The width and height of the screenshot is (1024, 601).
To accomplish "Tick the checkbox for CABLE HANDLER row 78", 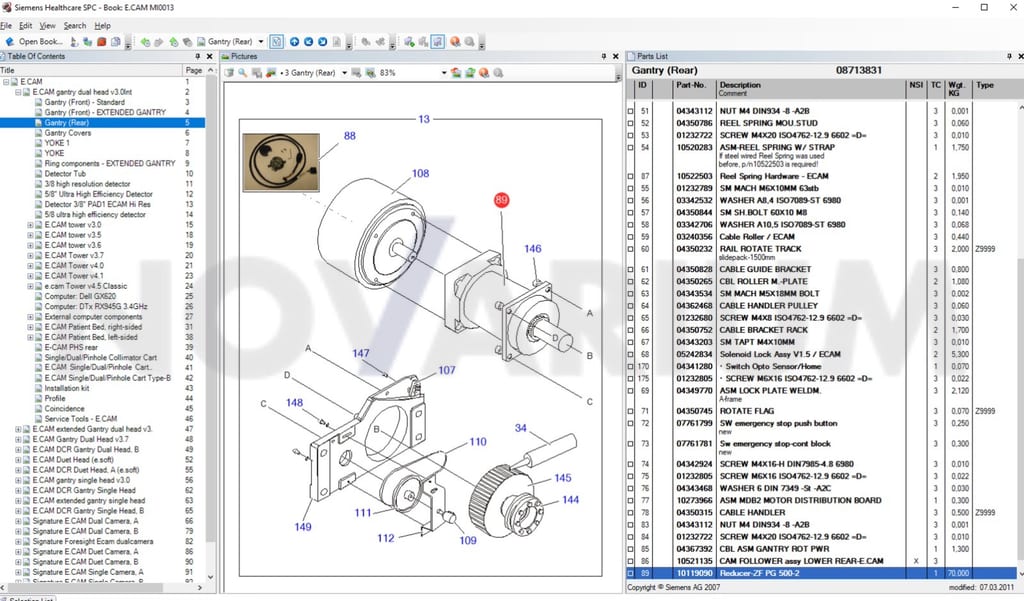I will [x=630, y=513].
